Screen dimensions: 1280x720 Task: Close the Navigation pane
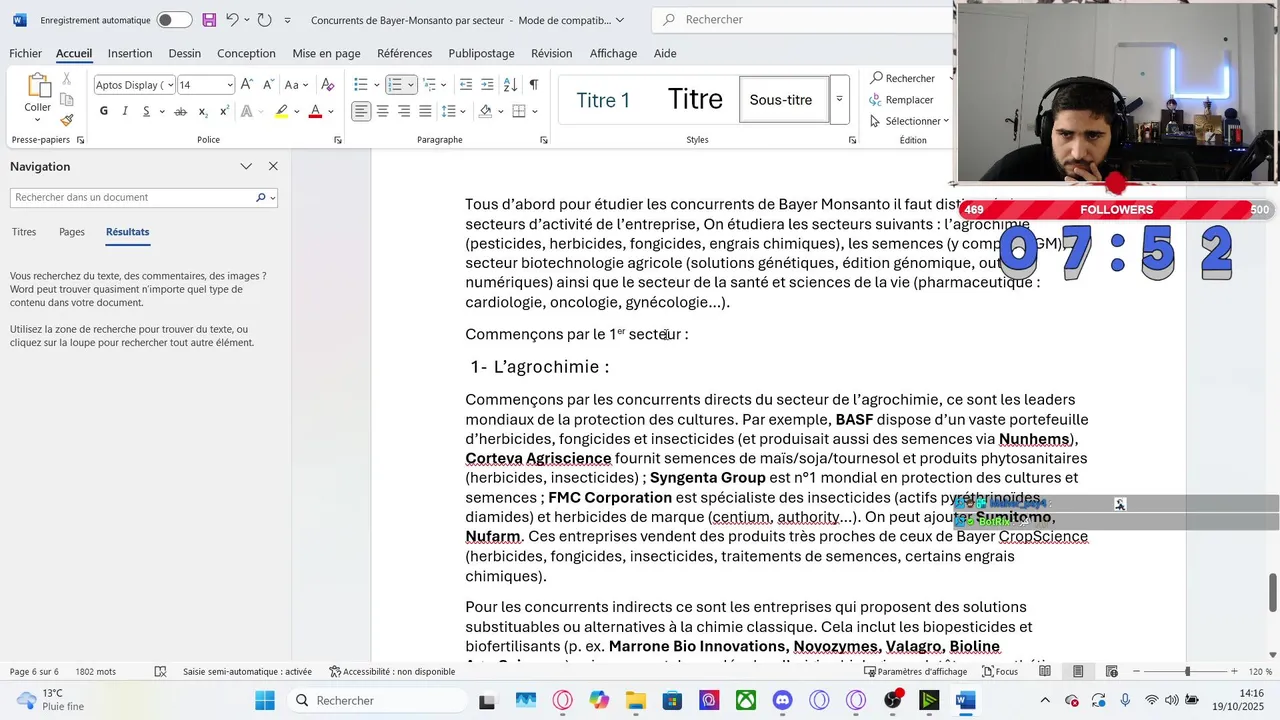(x=273, y=166)
